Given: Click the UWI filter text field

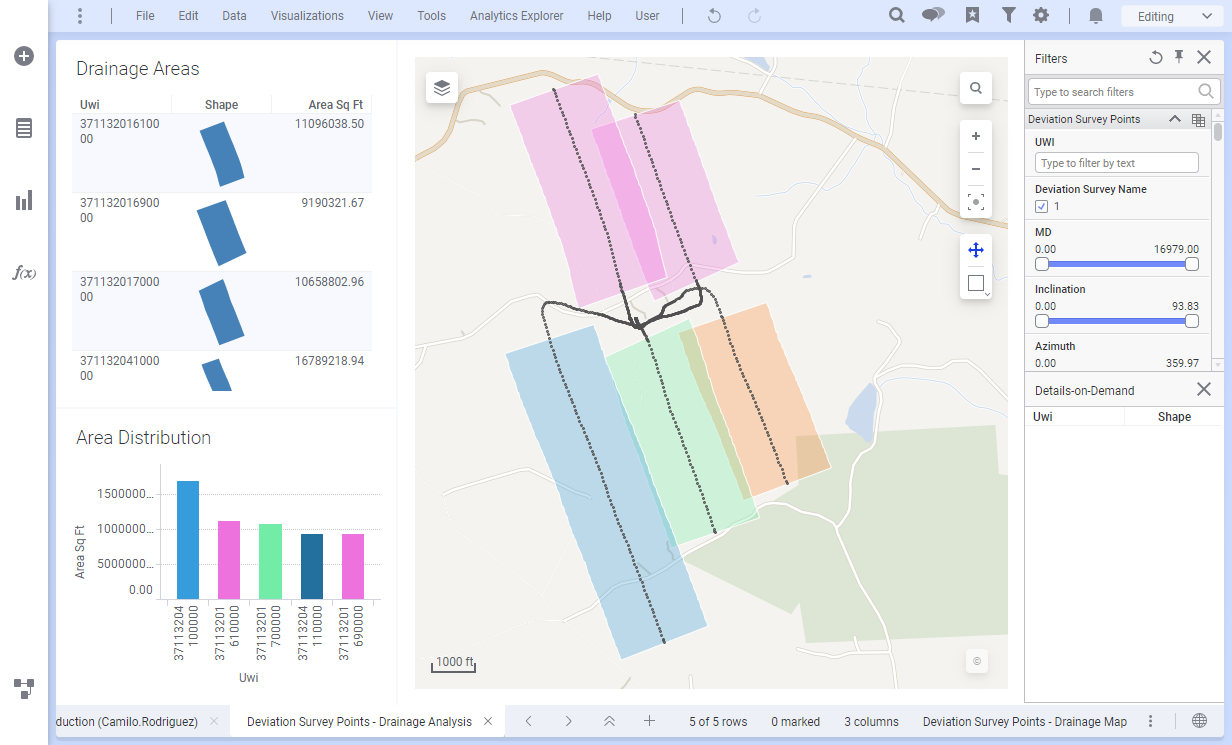Looking at the screenshot, I should (1116, 163).
